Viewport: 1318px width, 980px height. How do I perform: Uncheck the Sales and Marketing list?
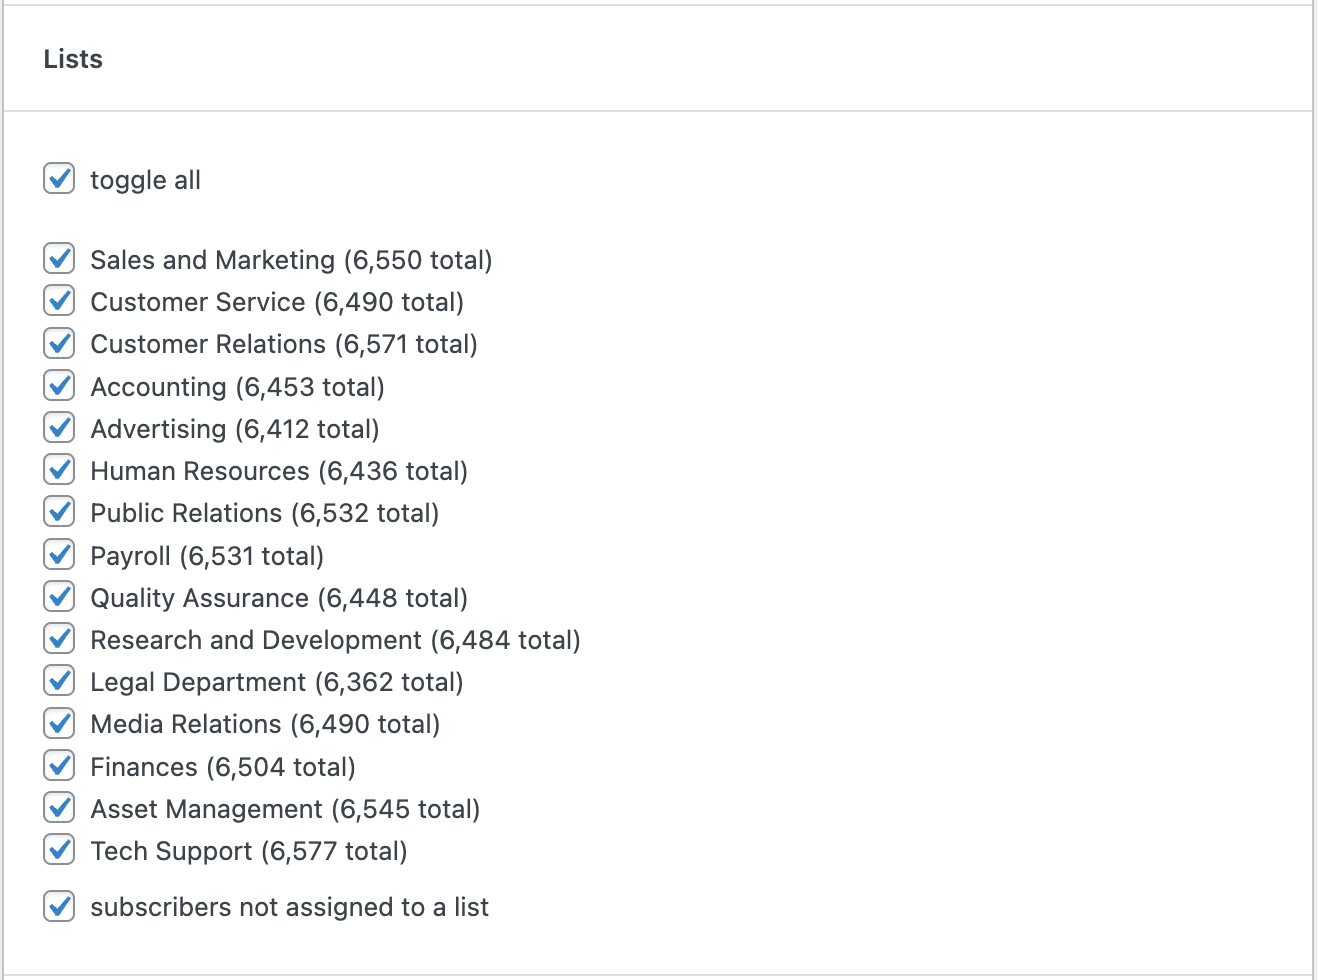[59, 258]
